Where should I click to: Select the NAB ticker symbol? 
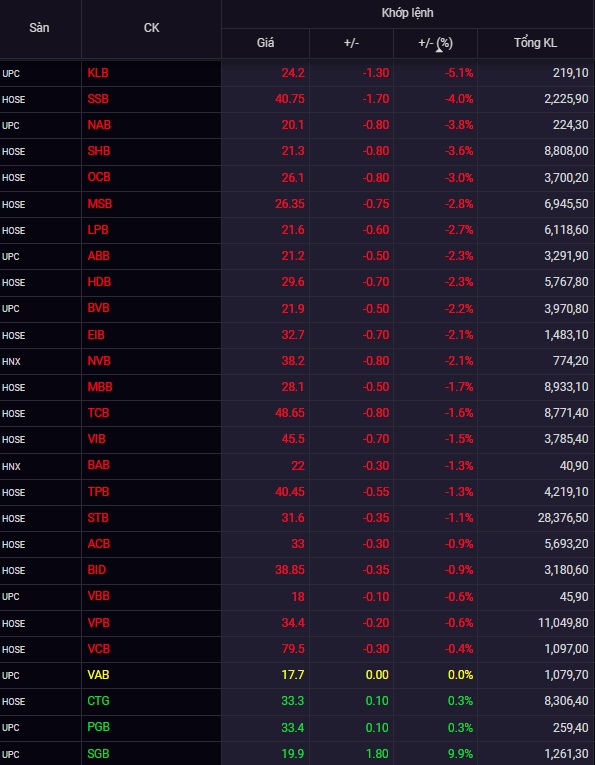point(99,125)
